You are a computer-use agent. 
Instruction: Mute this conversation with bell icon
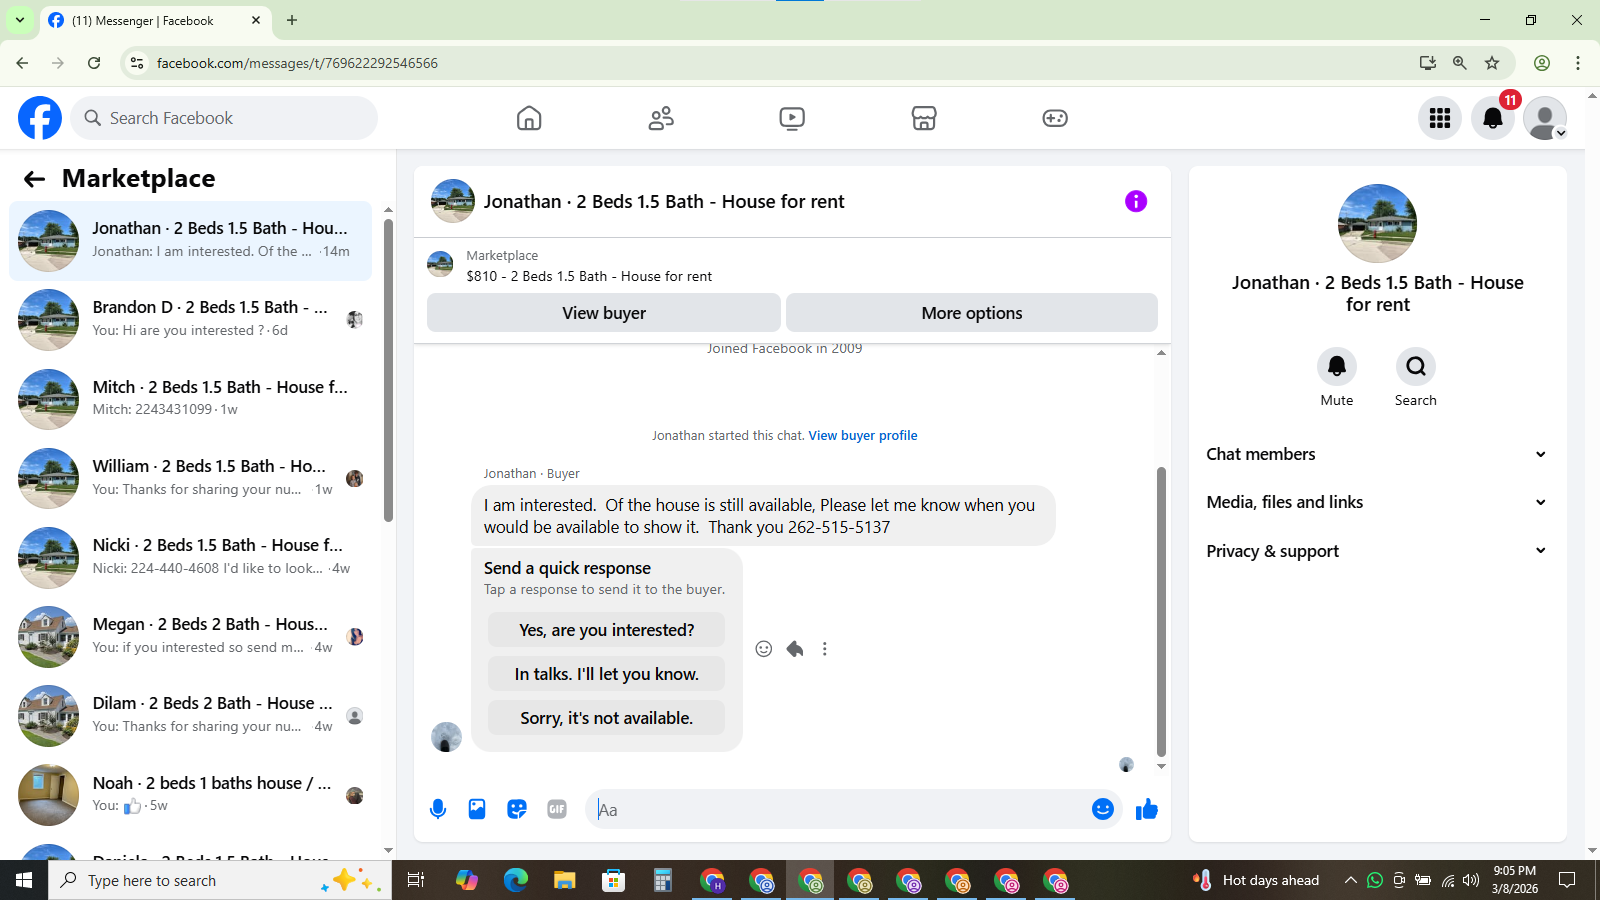point(1337,367)
